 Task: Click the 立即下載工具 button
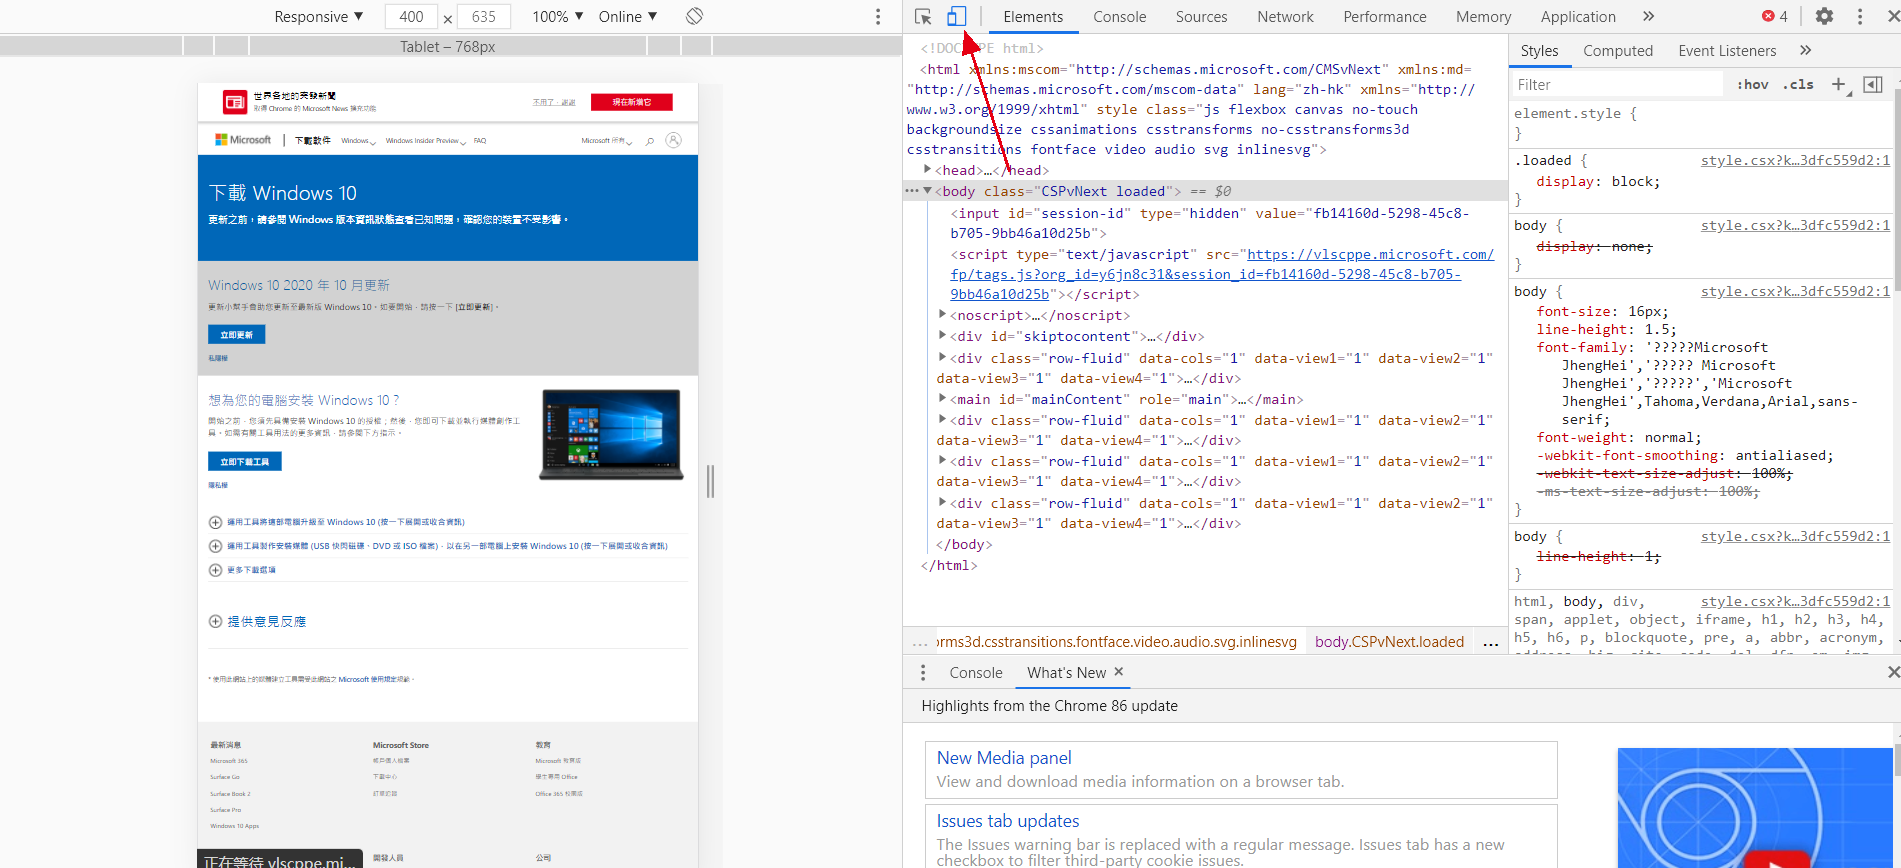[245, 462]
